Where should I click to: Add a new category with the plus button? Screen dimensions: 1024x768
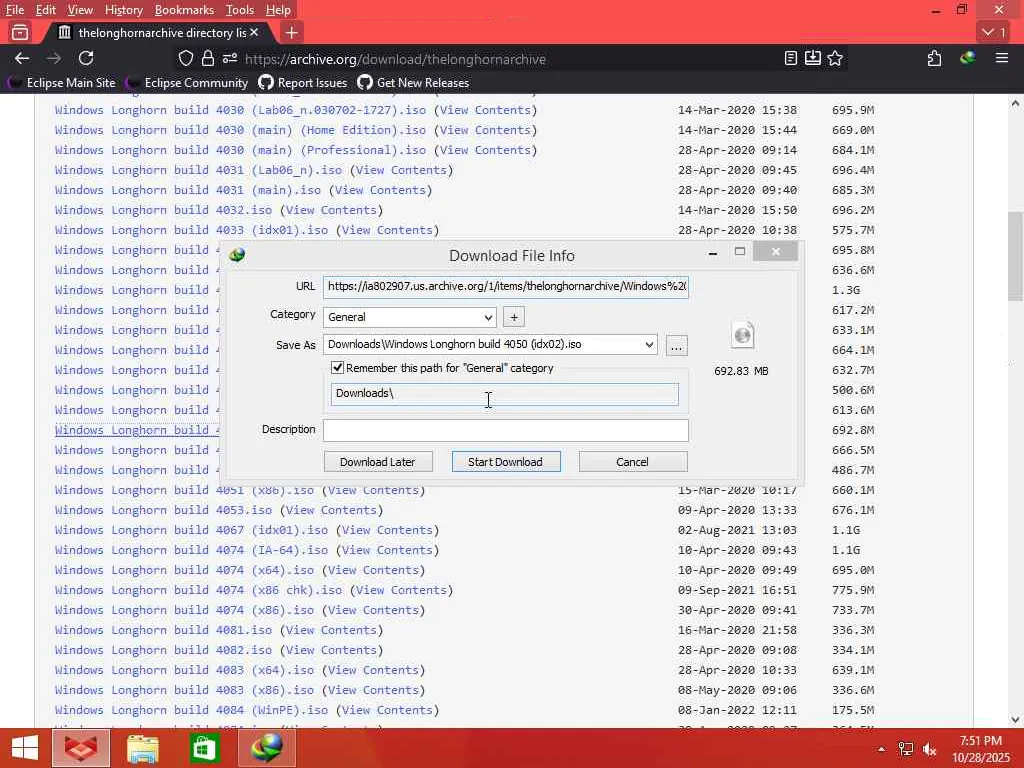coord(514,317)
